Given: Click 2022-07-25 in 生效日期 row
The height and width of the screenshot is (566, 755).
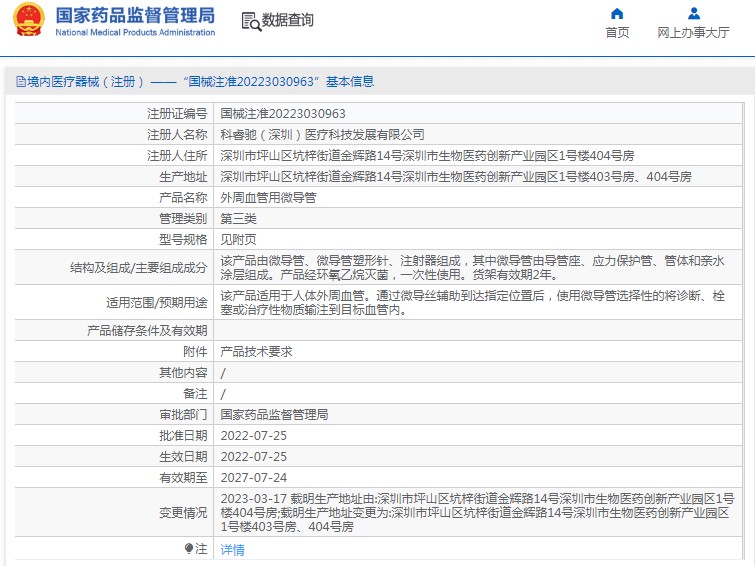Looking at the screenshot, I should click(254, 456).
